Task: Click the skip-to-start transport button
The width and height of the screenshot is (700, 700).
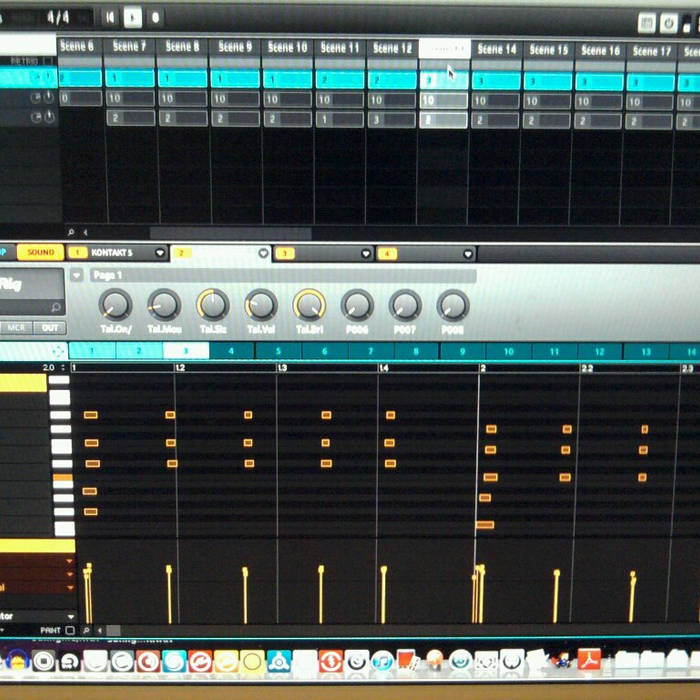Action: point(110,17)
